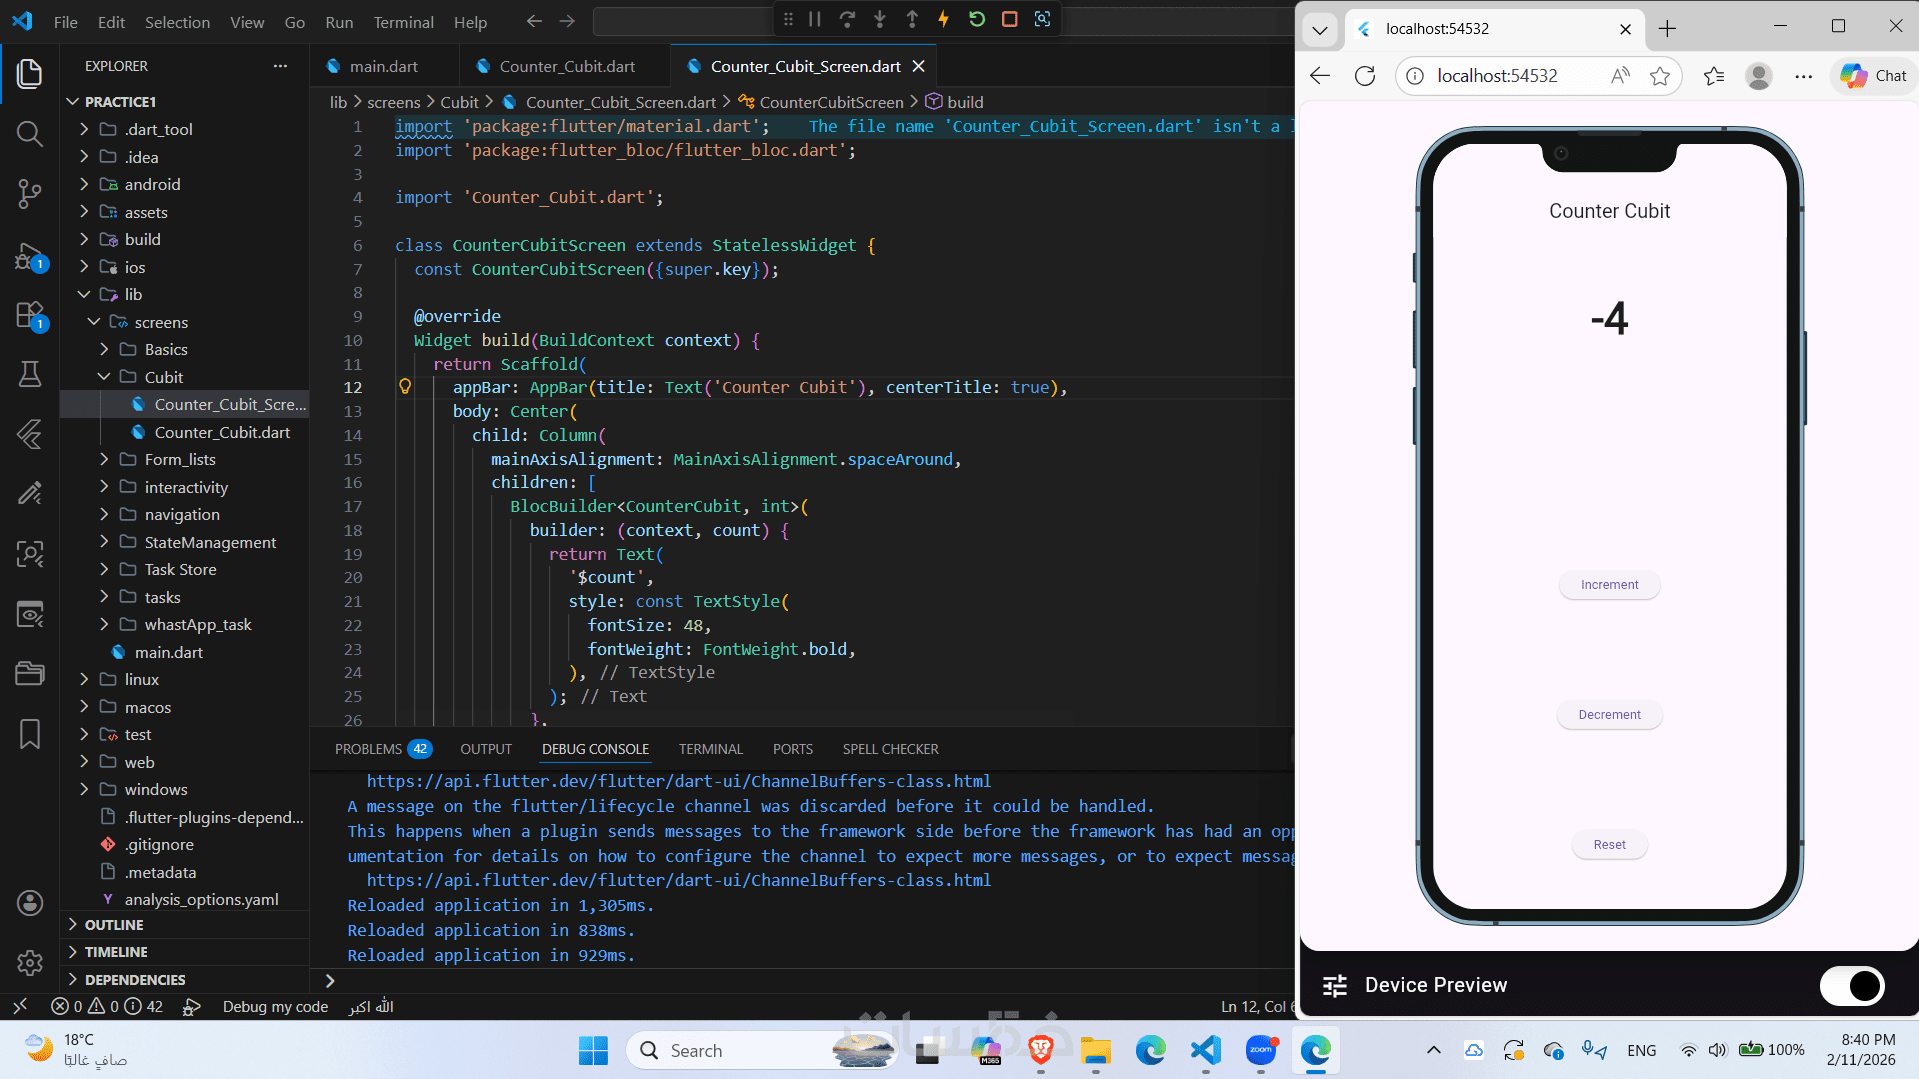Open the Extensions view
Image resolution: width=1919 pixels, height=1079 pixels.
30,316
